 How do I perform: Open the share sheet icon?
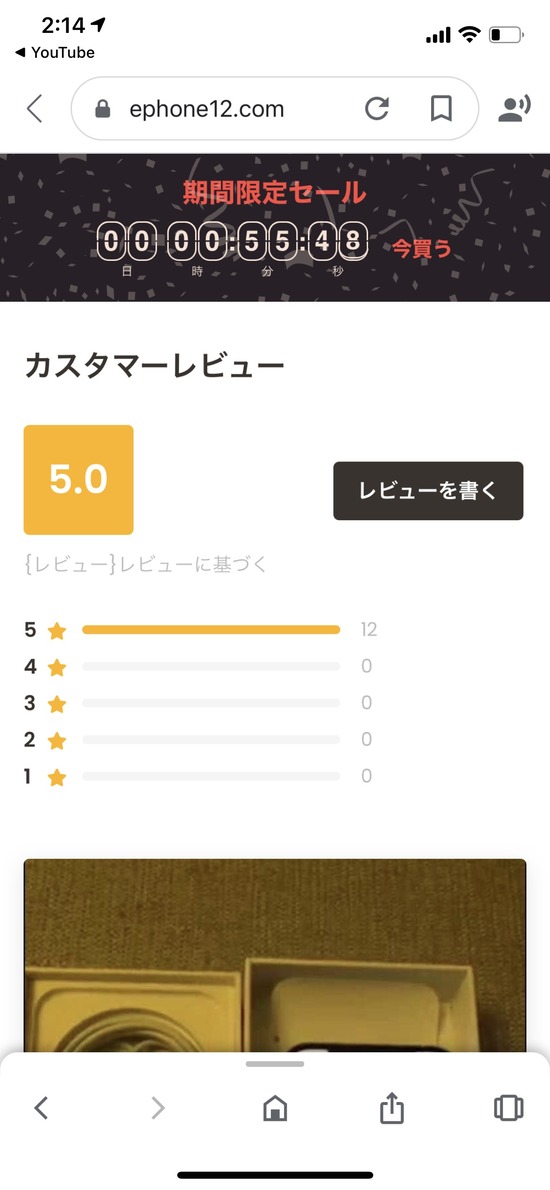[391, 1107]
